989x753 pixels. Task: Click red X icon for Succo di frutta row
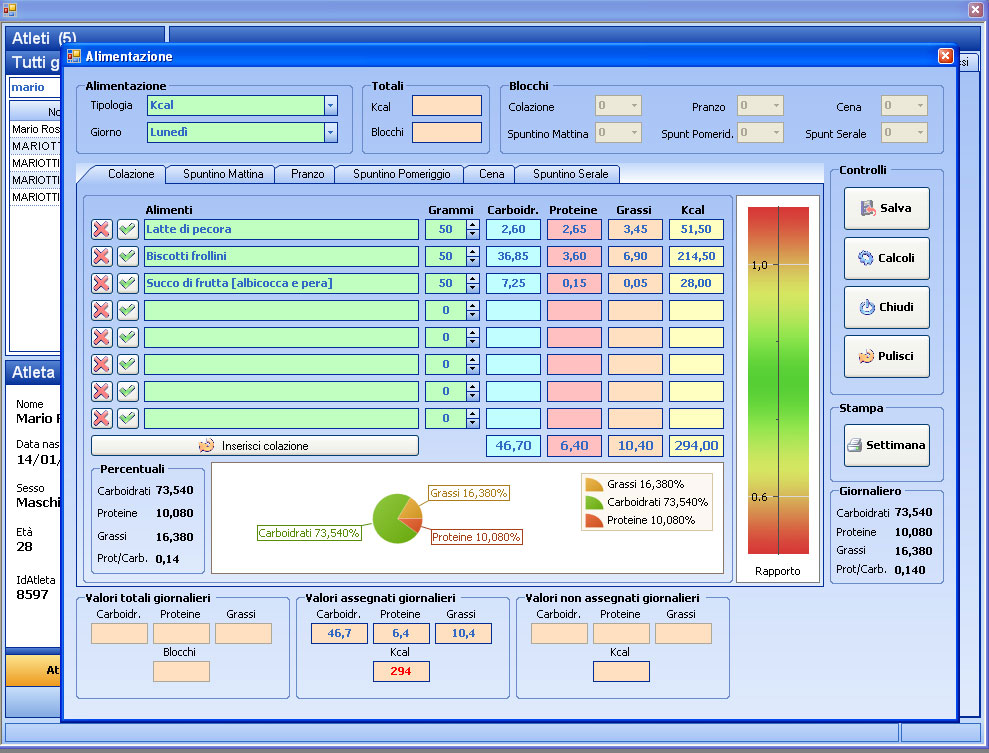[x=101, y=284]
